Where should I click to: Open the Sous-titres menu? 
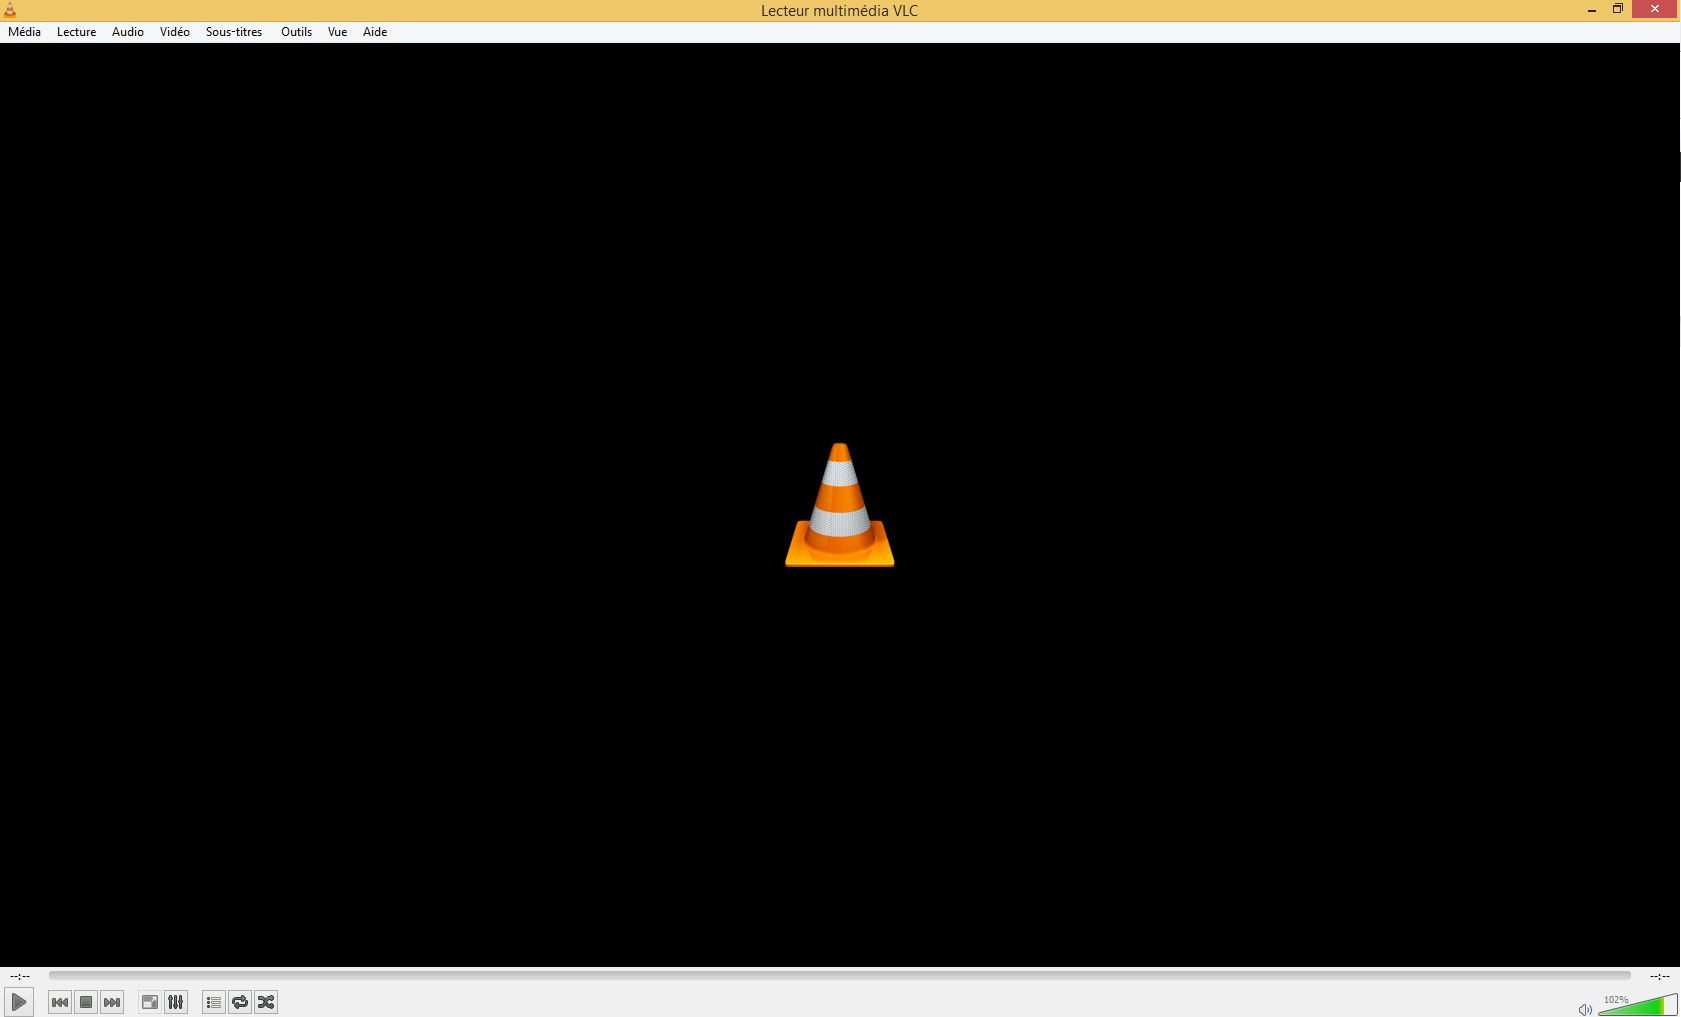tap(234, 32)
